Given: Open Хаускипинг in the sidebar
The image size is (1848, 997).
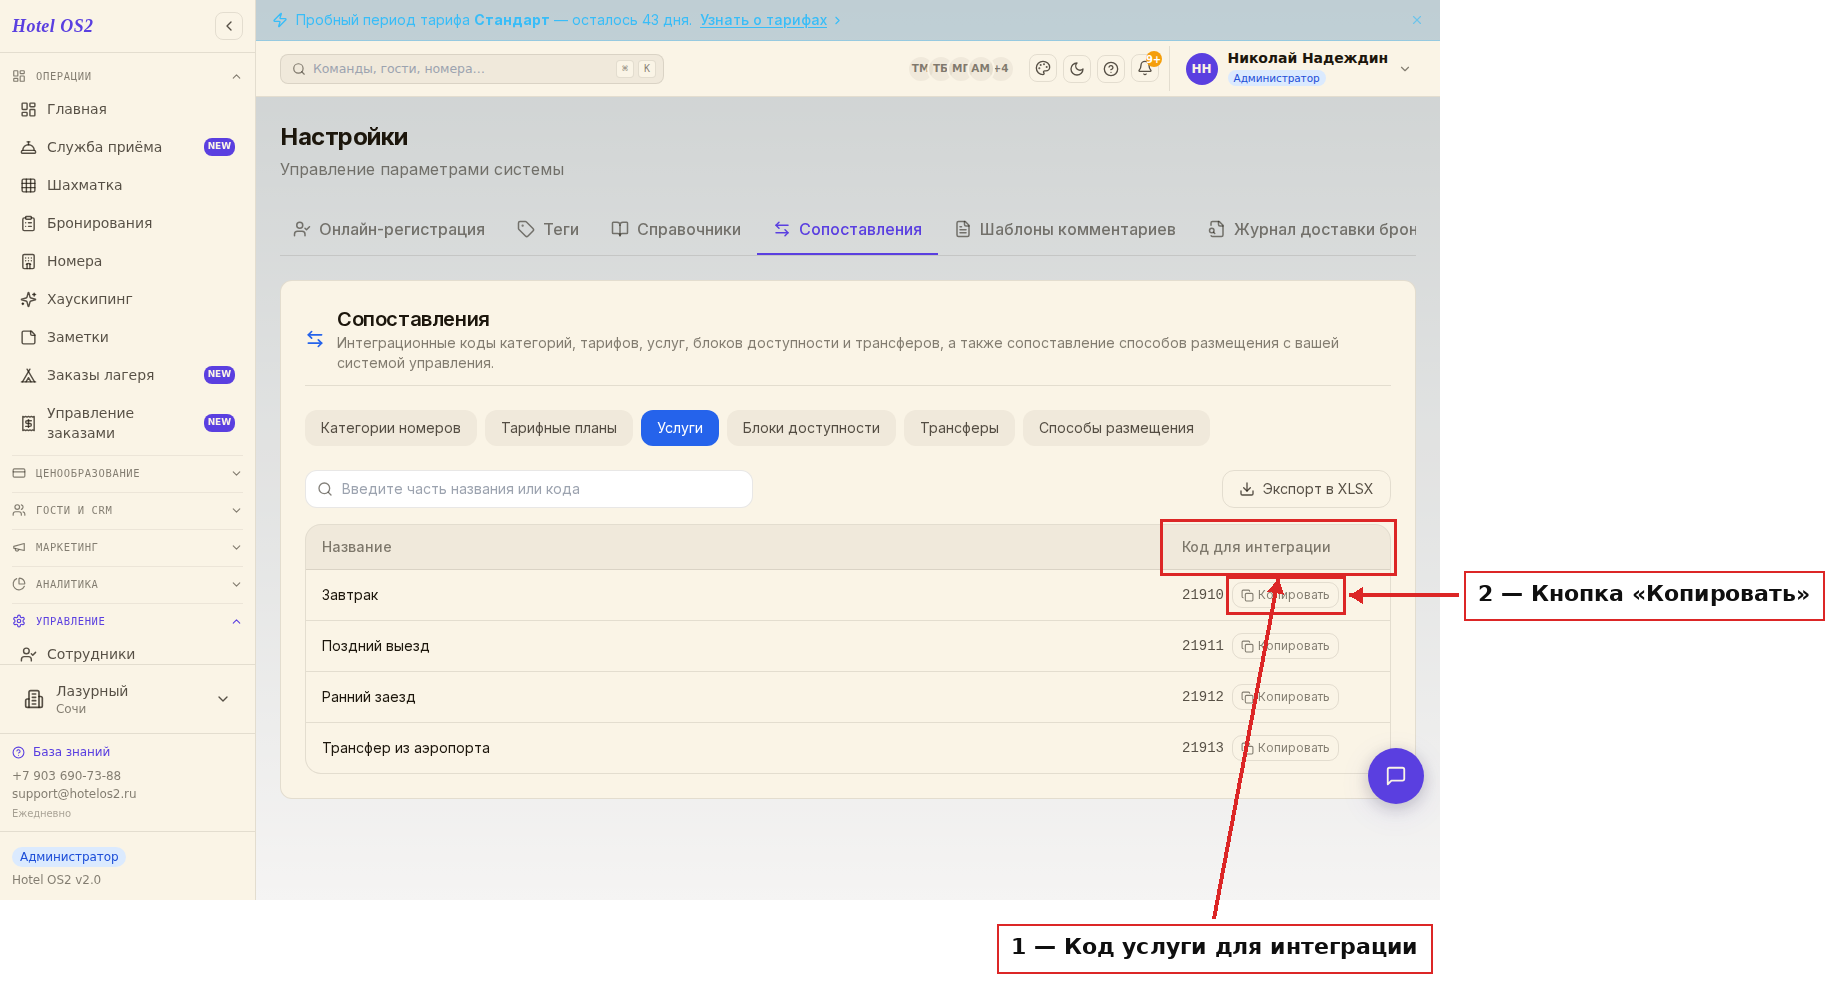Looking at the screenshot, I should point(127,299).
